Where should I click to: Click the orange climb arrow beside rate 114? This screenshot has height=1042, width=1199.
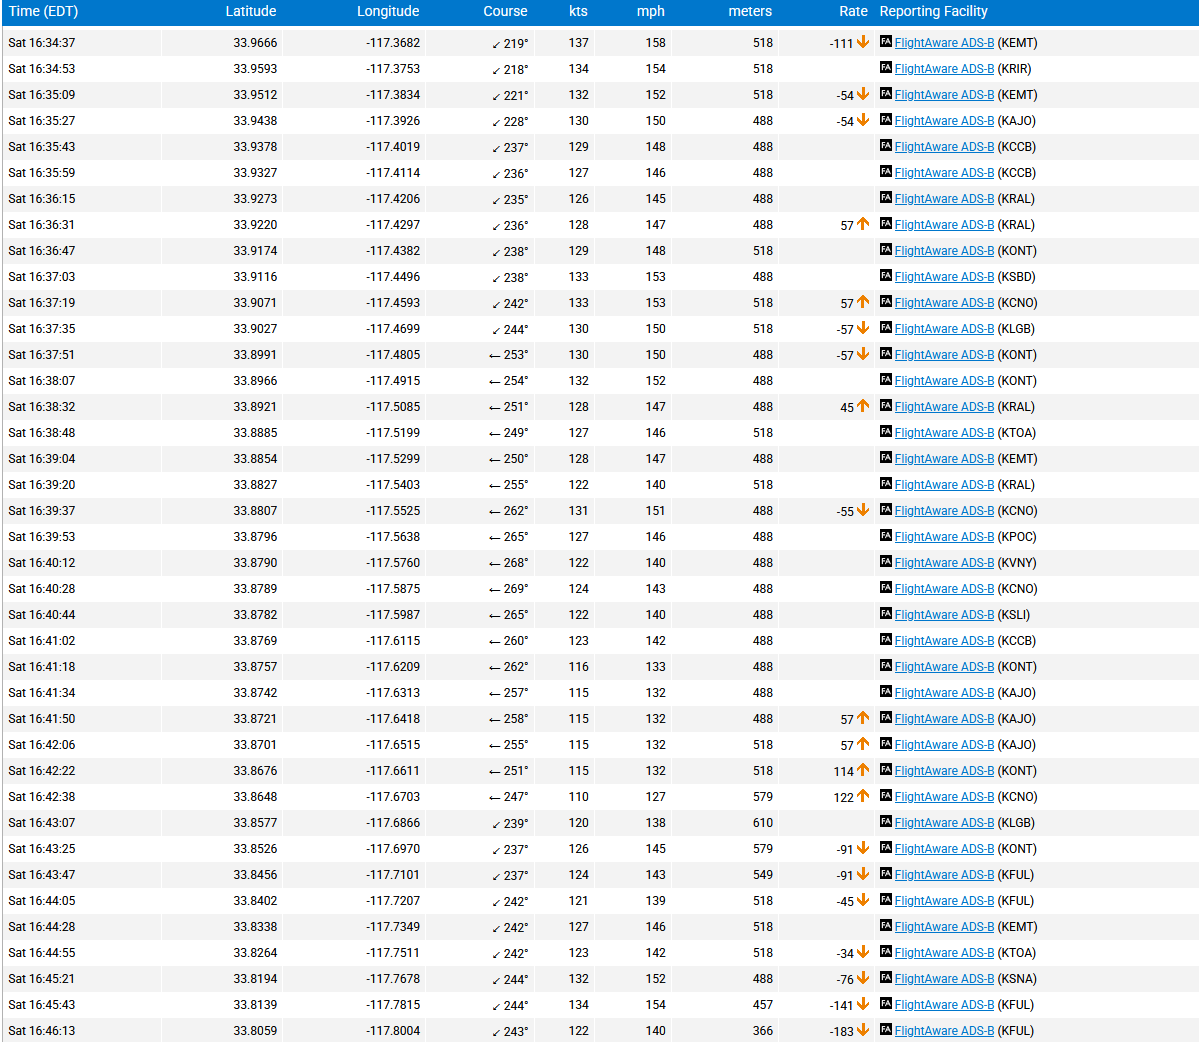click(863, 770)
